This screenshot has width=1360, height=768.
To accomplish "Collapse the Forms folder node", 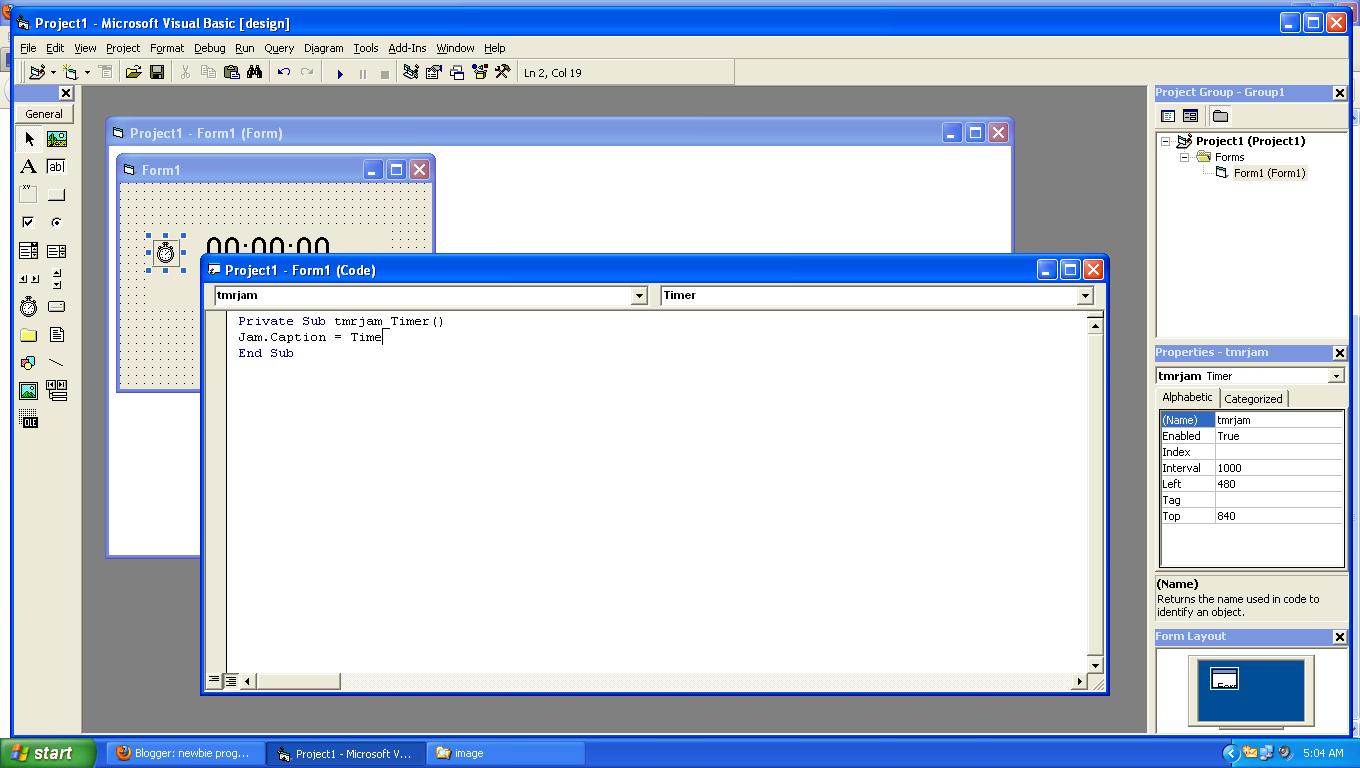I will point(1185,157).
